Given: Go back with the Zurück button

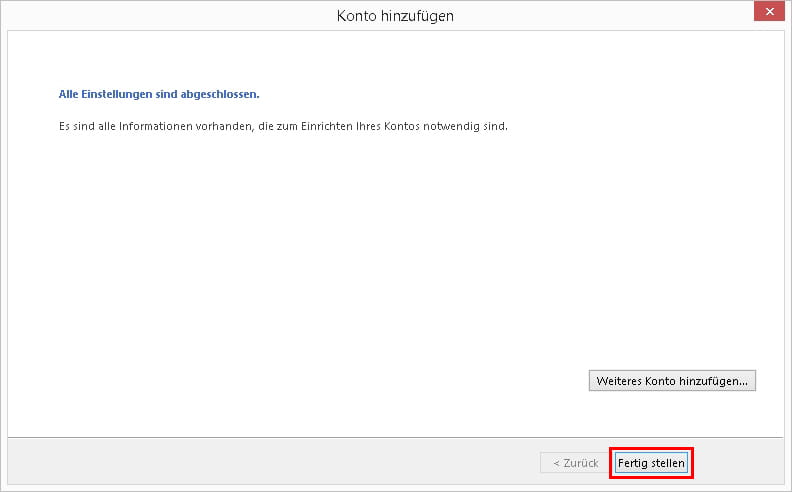Looking at the screenshot, I should tap(575, 463).
